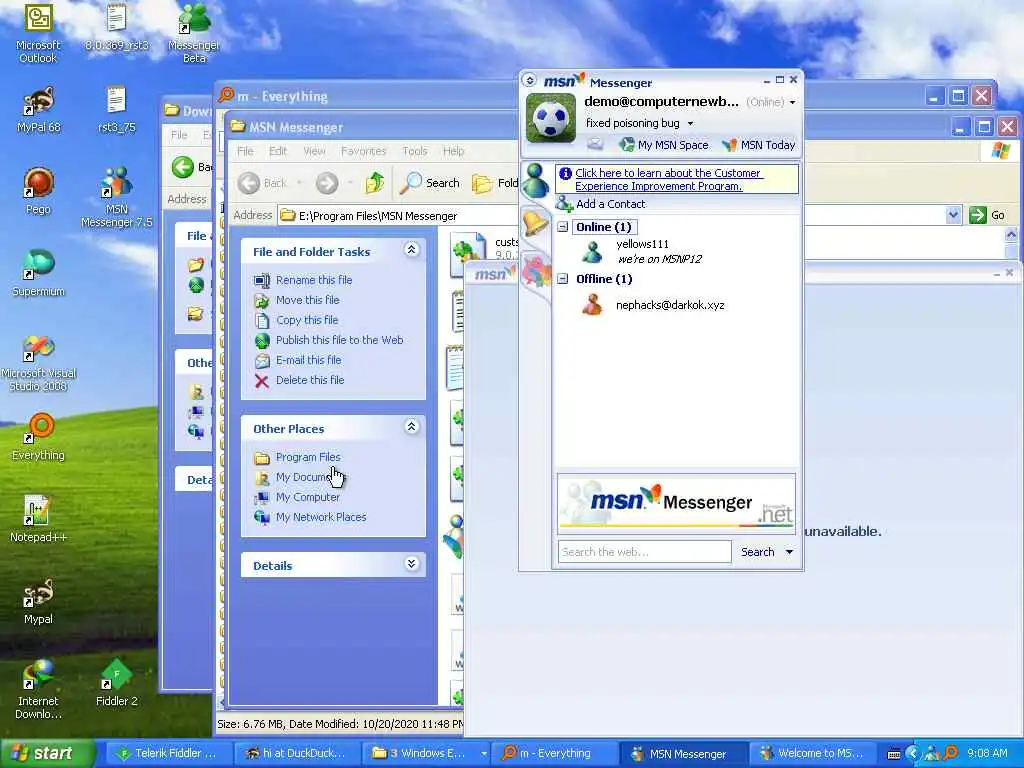
Task: Click Search in explorer toolbar
Action: [x=430, y=183]
